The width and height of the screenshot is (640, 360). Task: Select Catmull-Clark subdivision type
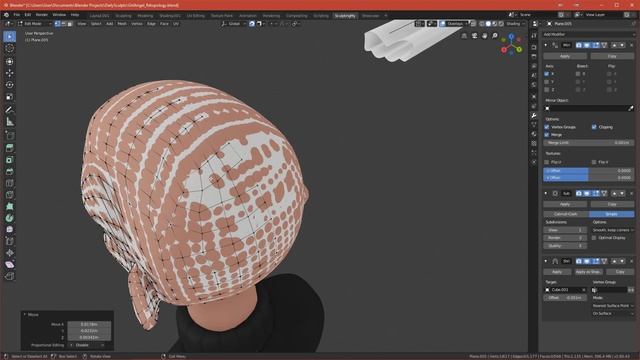coord(566,214)
